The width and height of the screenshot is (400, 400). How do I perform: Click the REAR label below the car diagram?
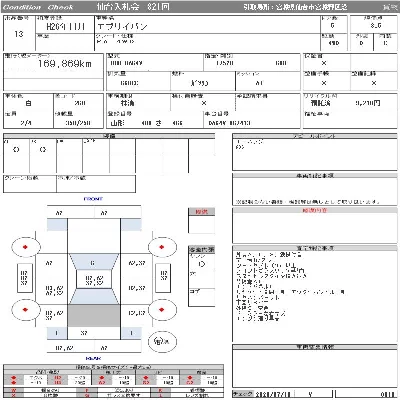(93, 358)
